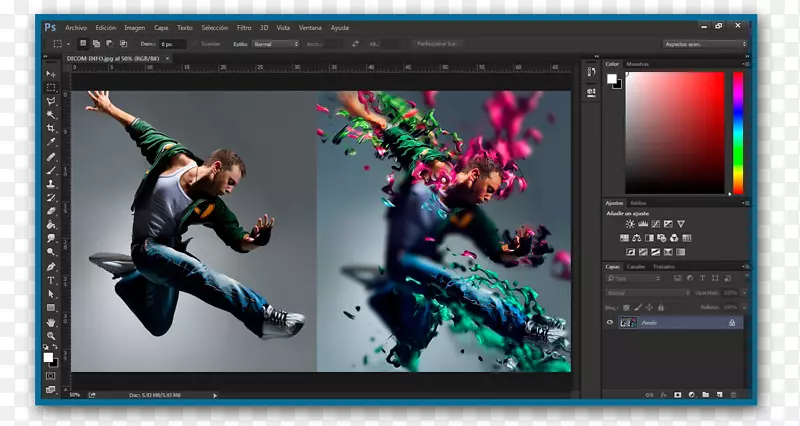Toggle lock position
The width and height of the screenshot is (800, 426).
click(649, 308)
